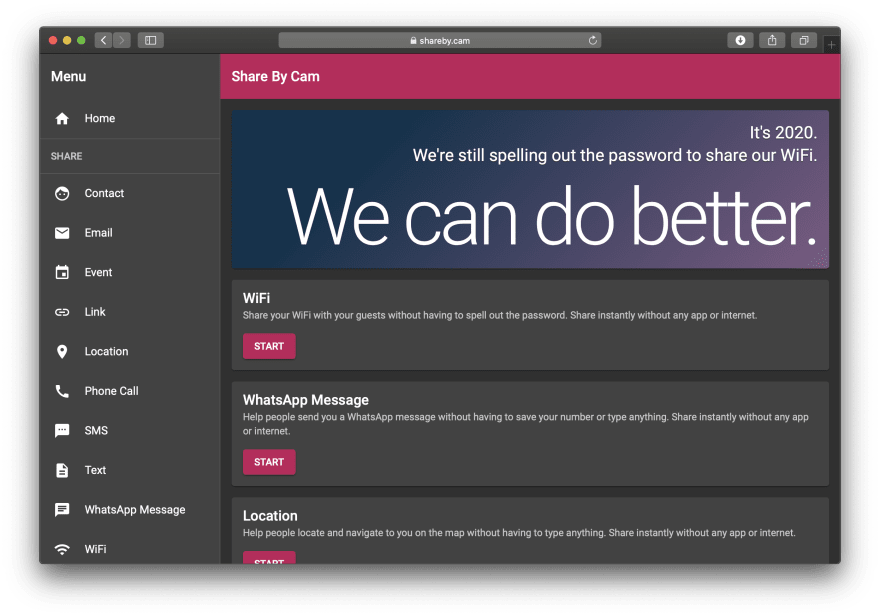Reload the page with the refresh icon
This screenshot has width=880, height=616.
(x=593, y=40)
